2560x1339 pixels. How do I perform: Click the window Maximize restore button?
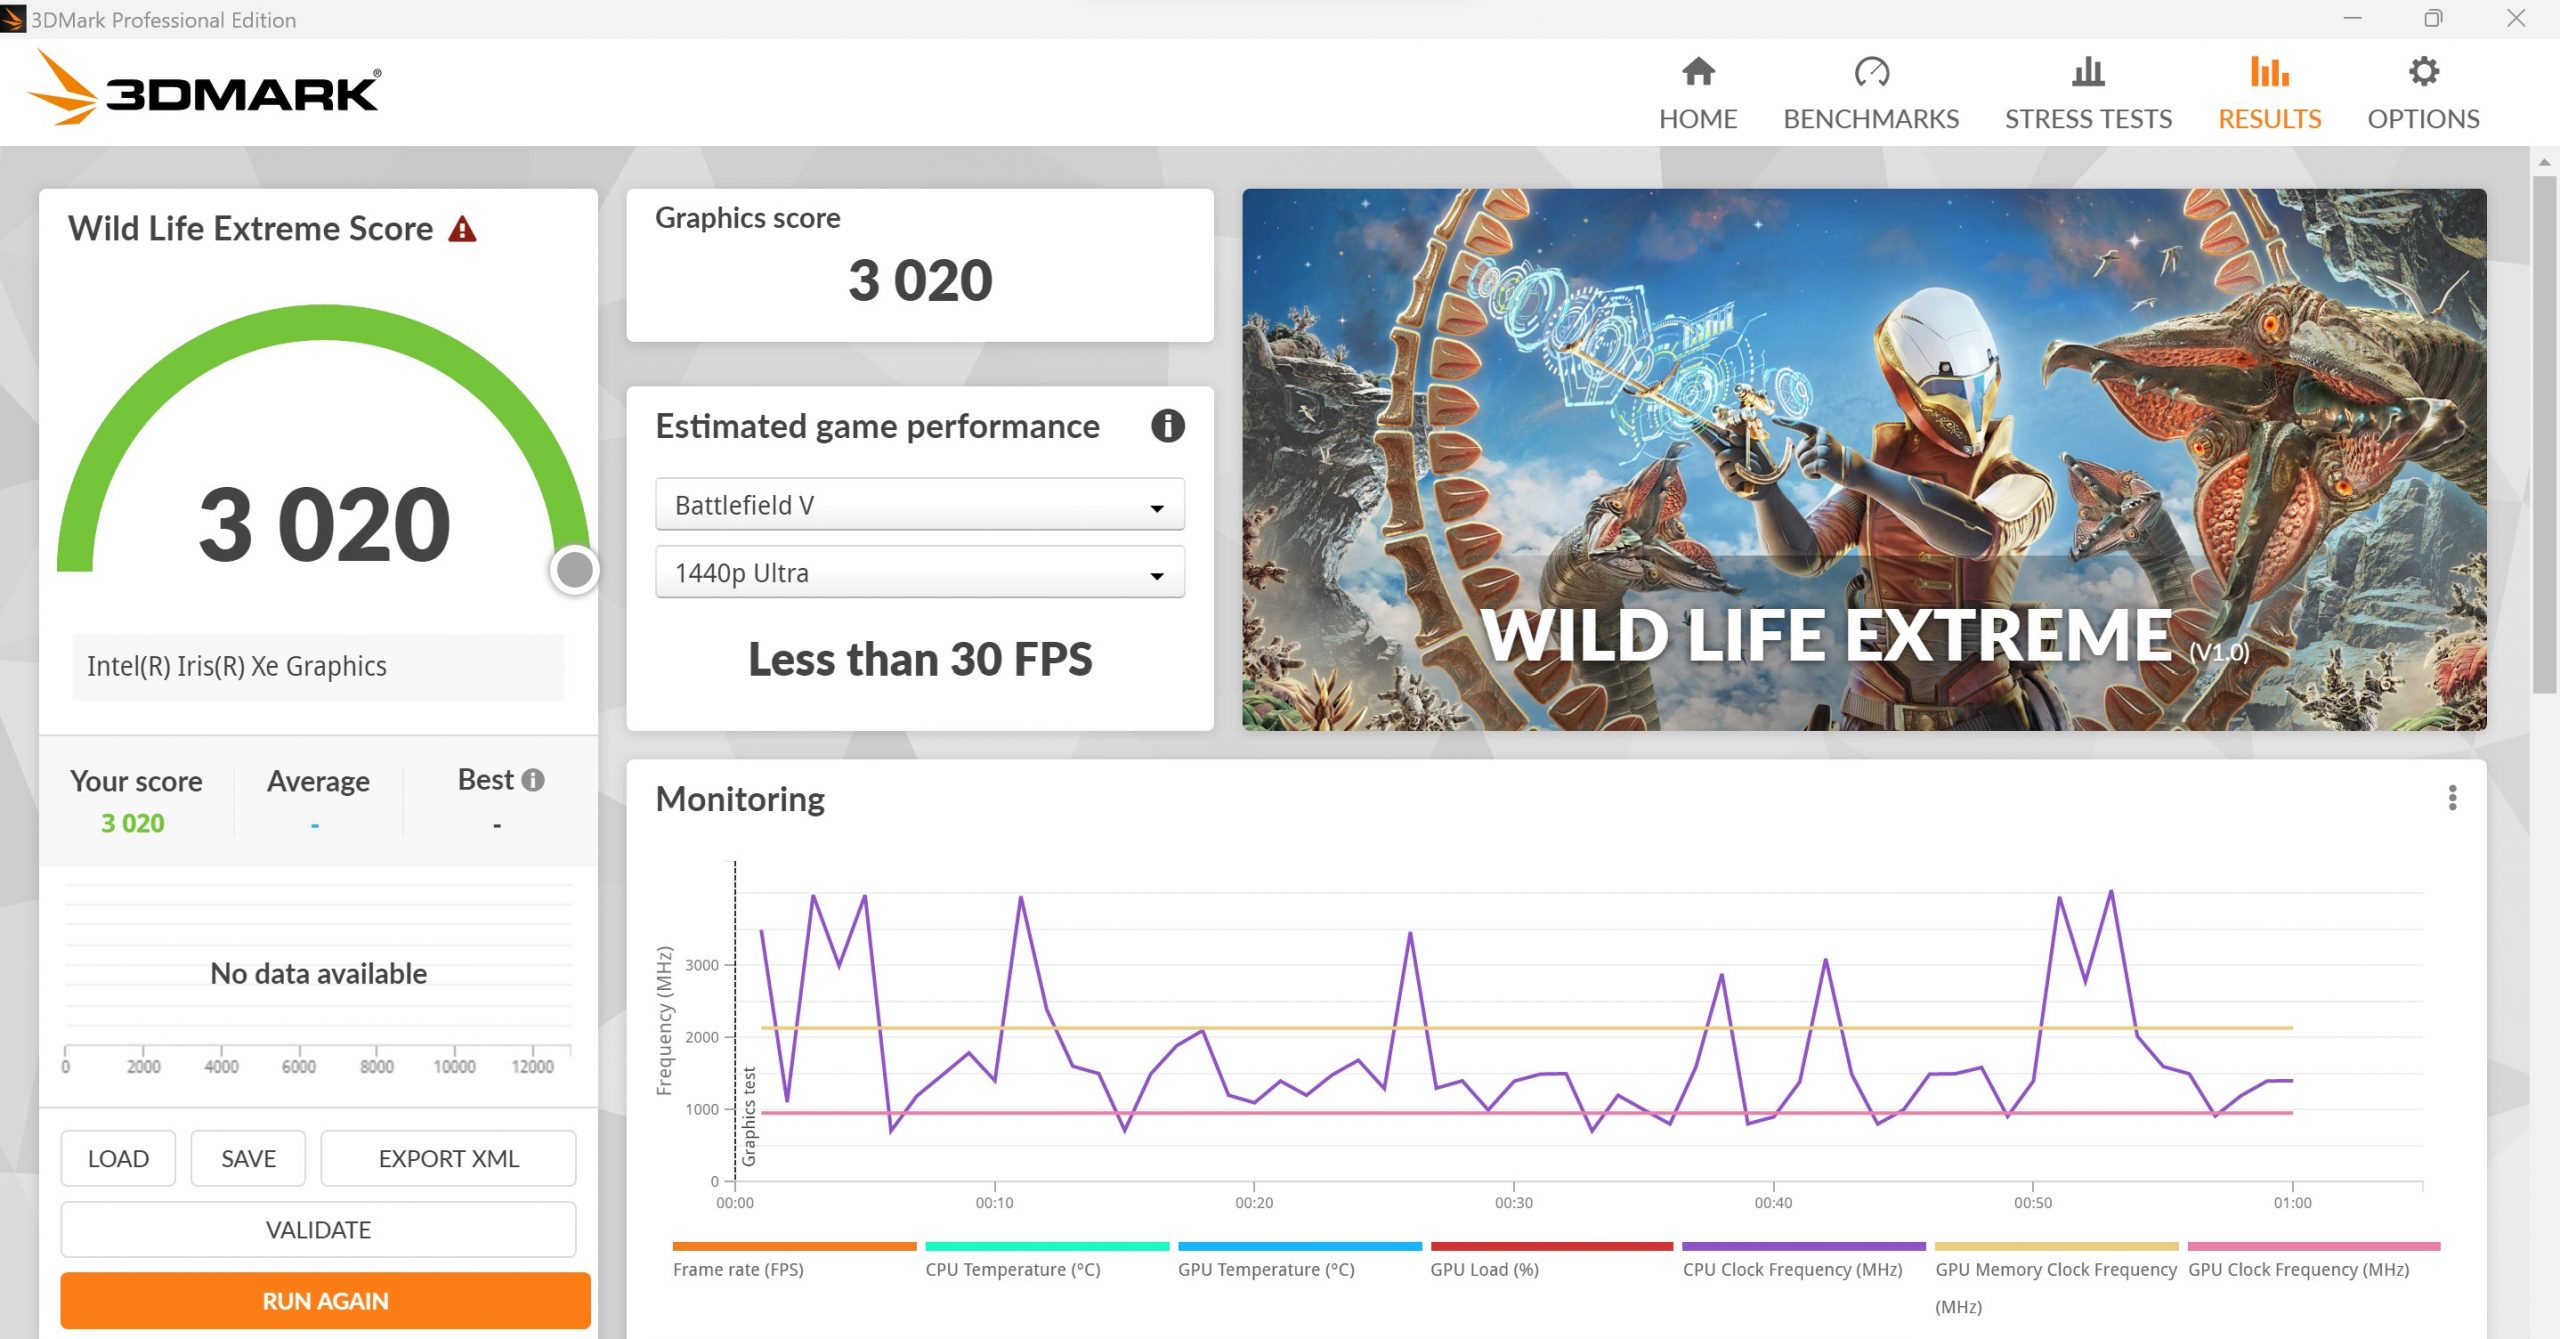coord(2433,18)
